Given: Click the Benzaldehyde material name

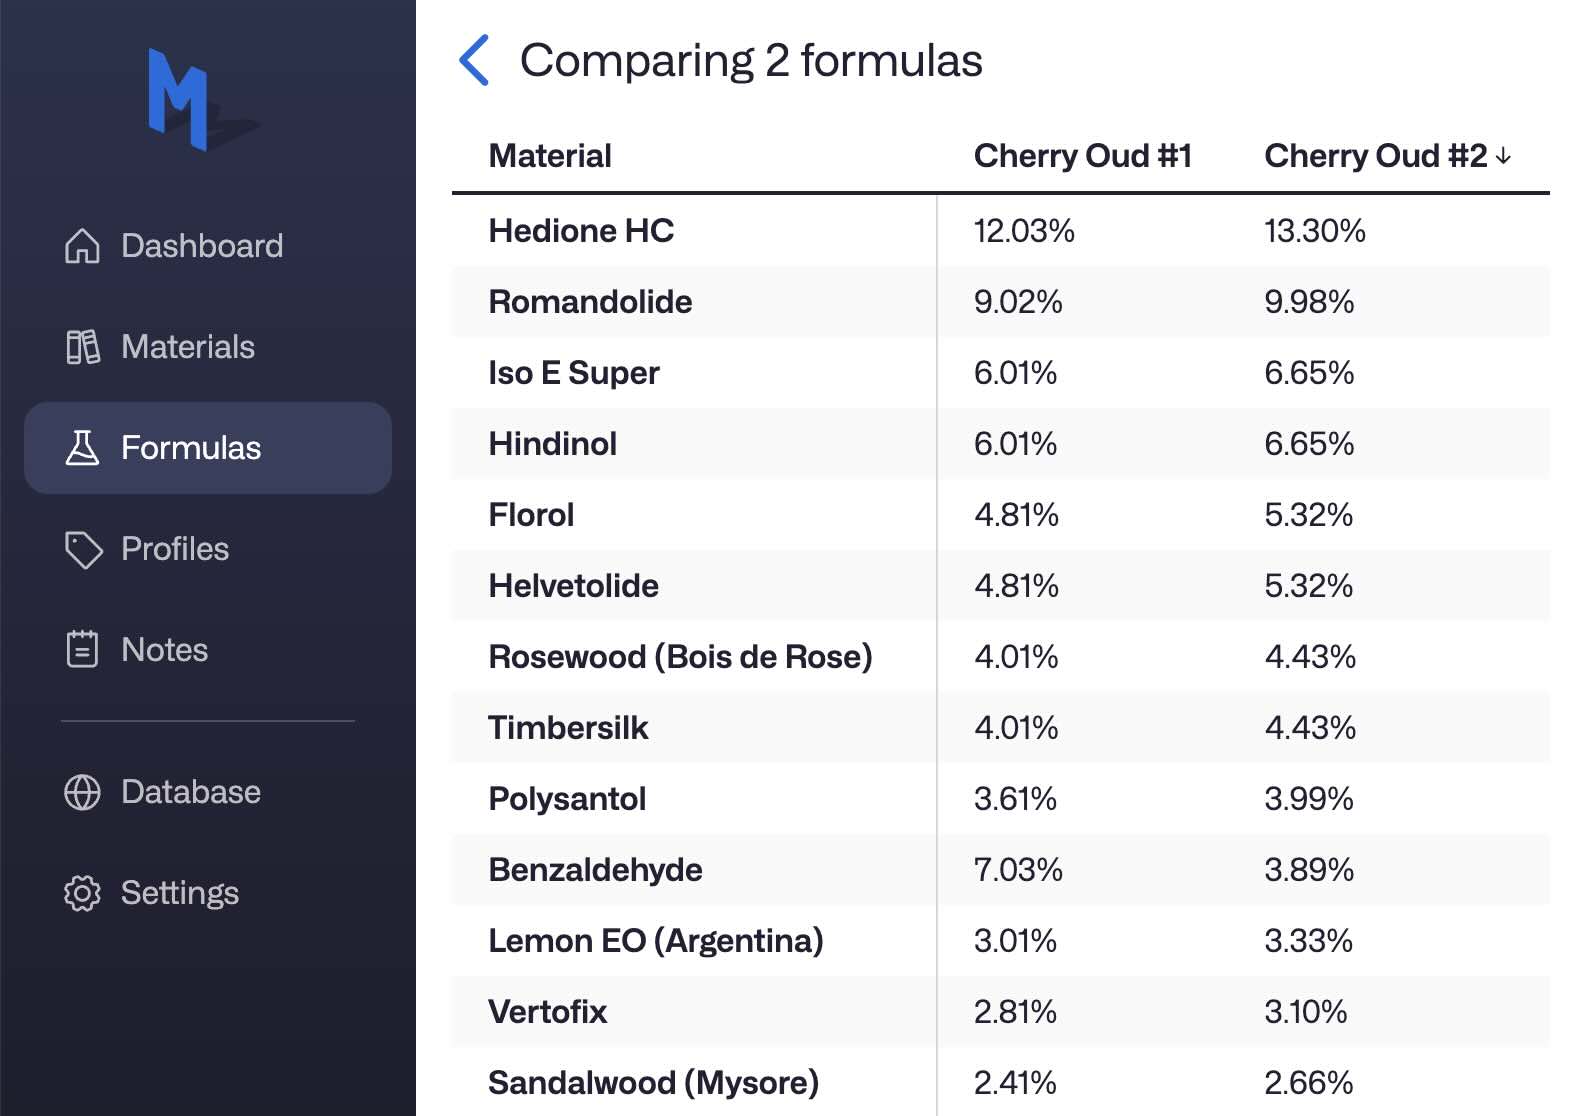Looking at the screenshot, I should coord(594,869).
